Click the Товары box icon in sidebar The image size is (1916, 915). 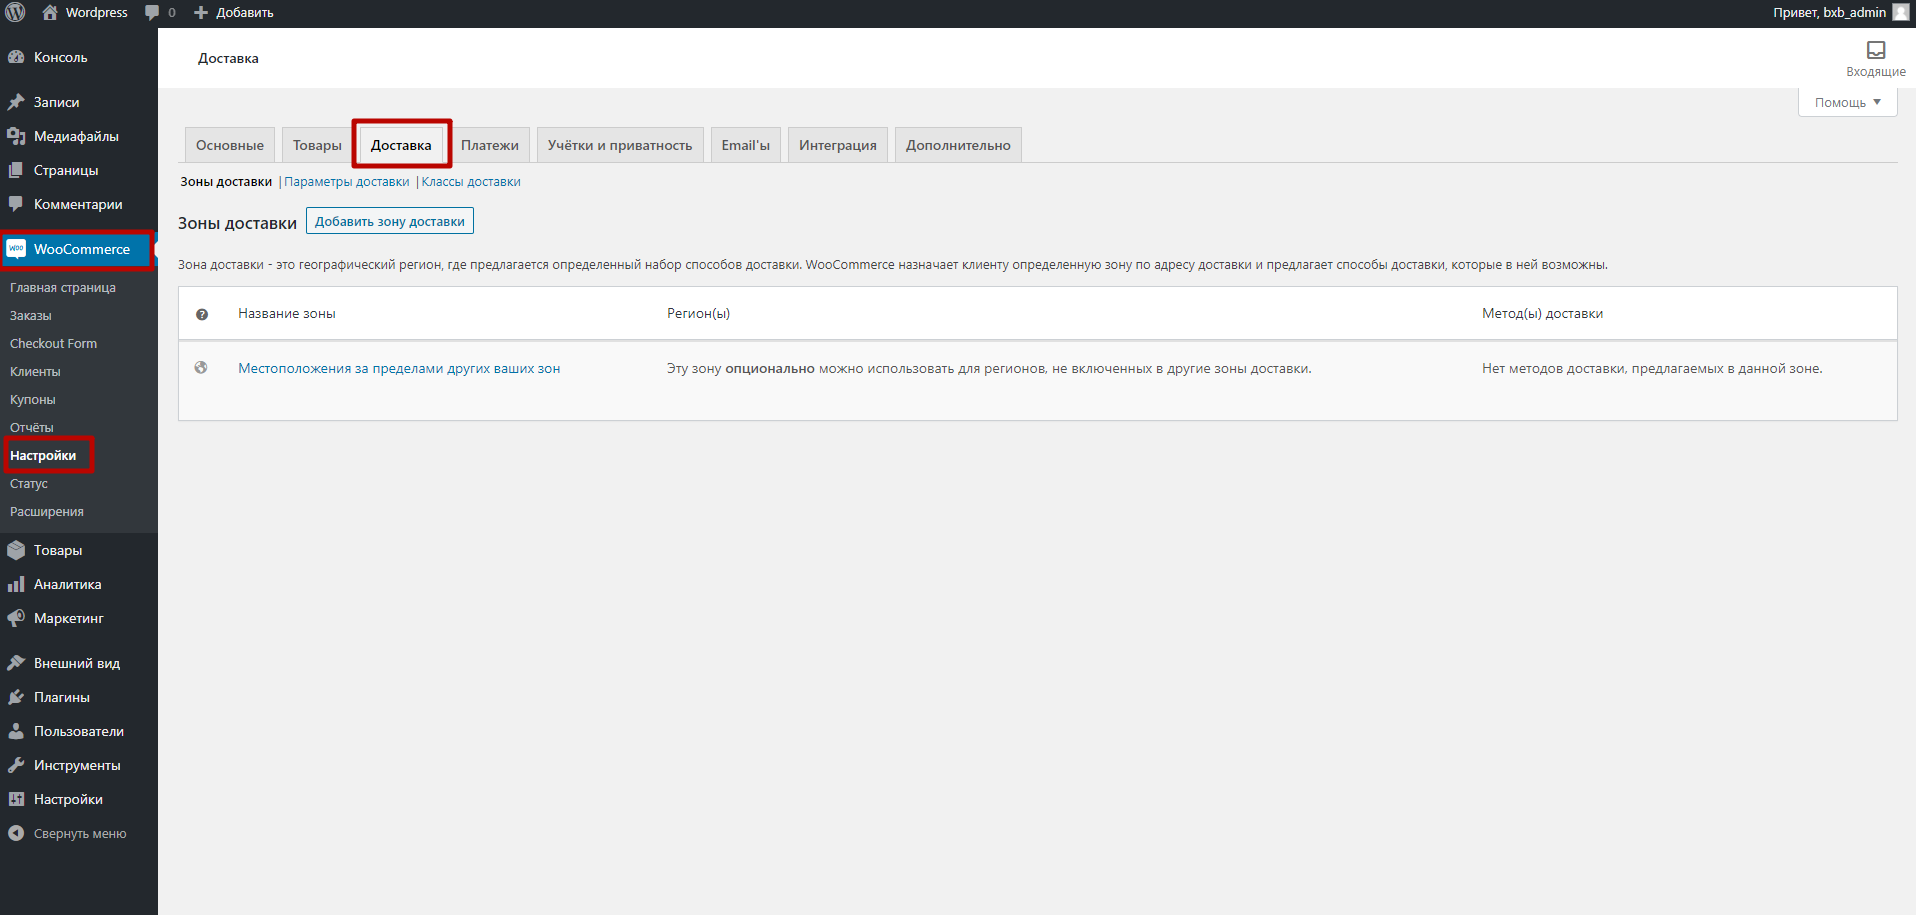pos(16,550)
